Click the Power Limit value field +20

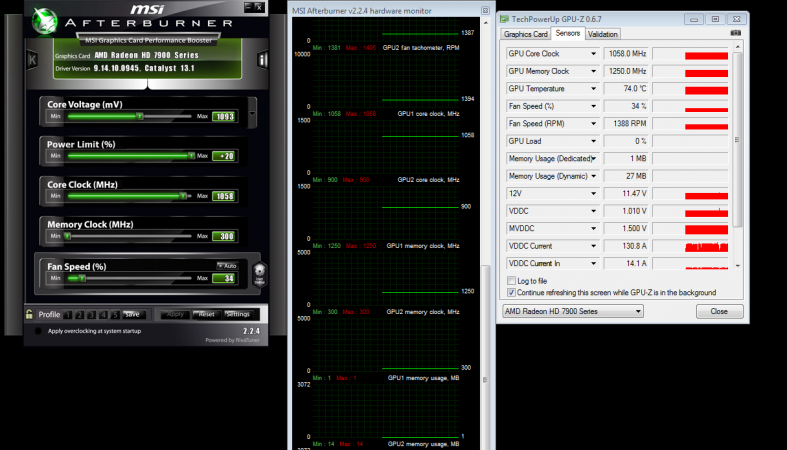pyautogui.click(x=224, y=156)
